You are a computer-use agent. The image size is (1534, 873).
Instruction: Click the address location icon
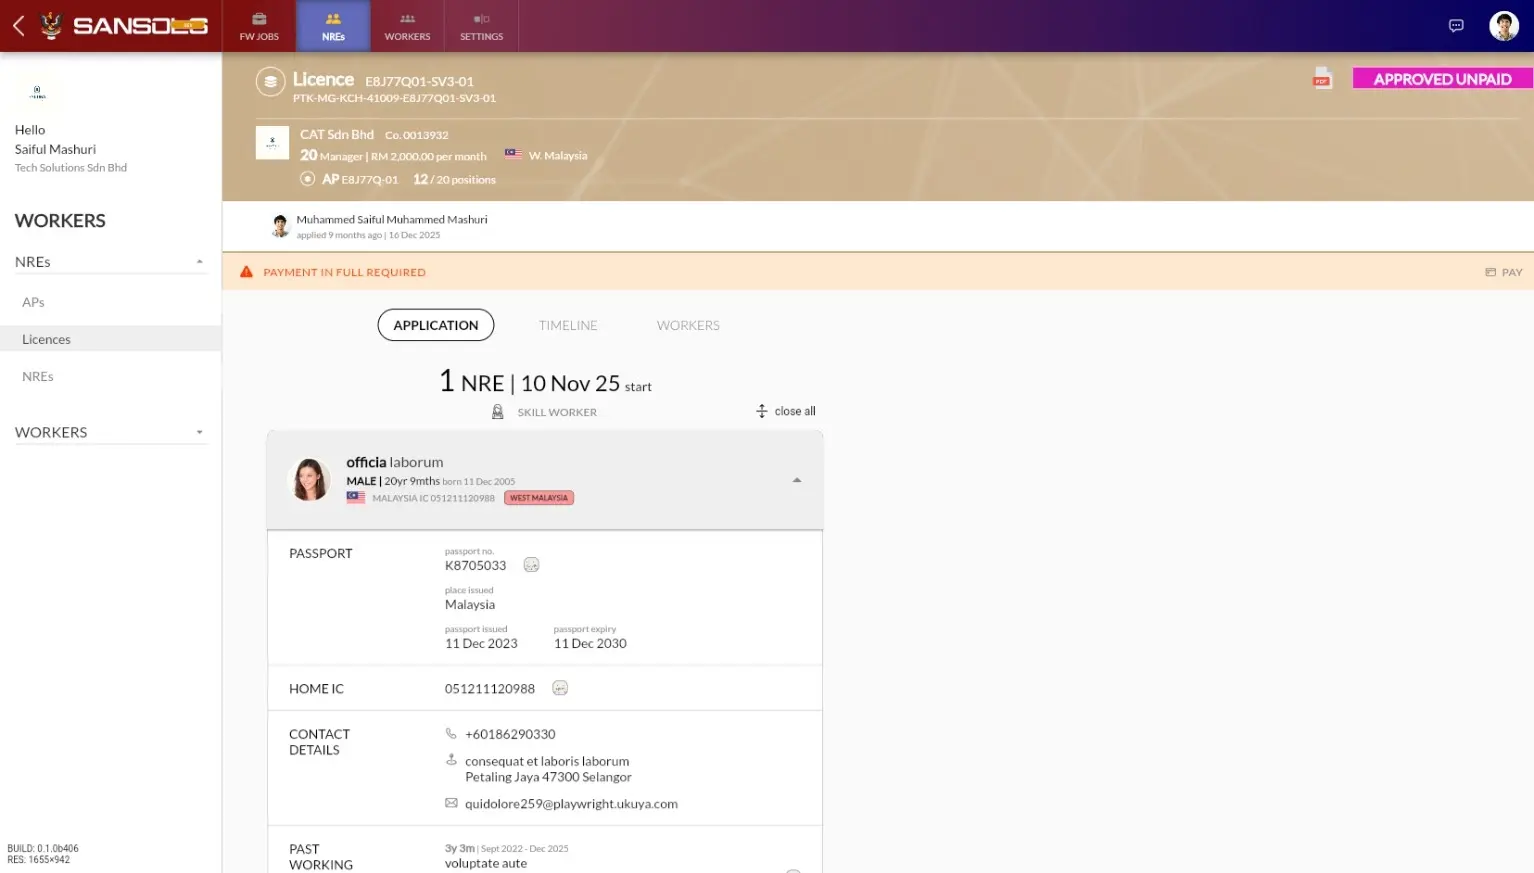pyautogui.click(x=451, y=760)
